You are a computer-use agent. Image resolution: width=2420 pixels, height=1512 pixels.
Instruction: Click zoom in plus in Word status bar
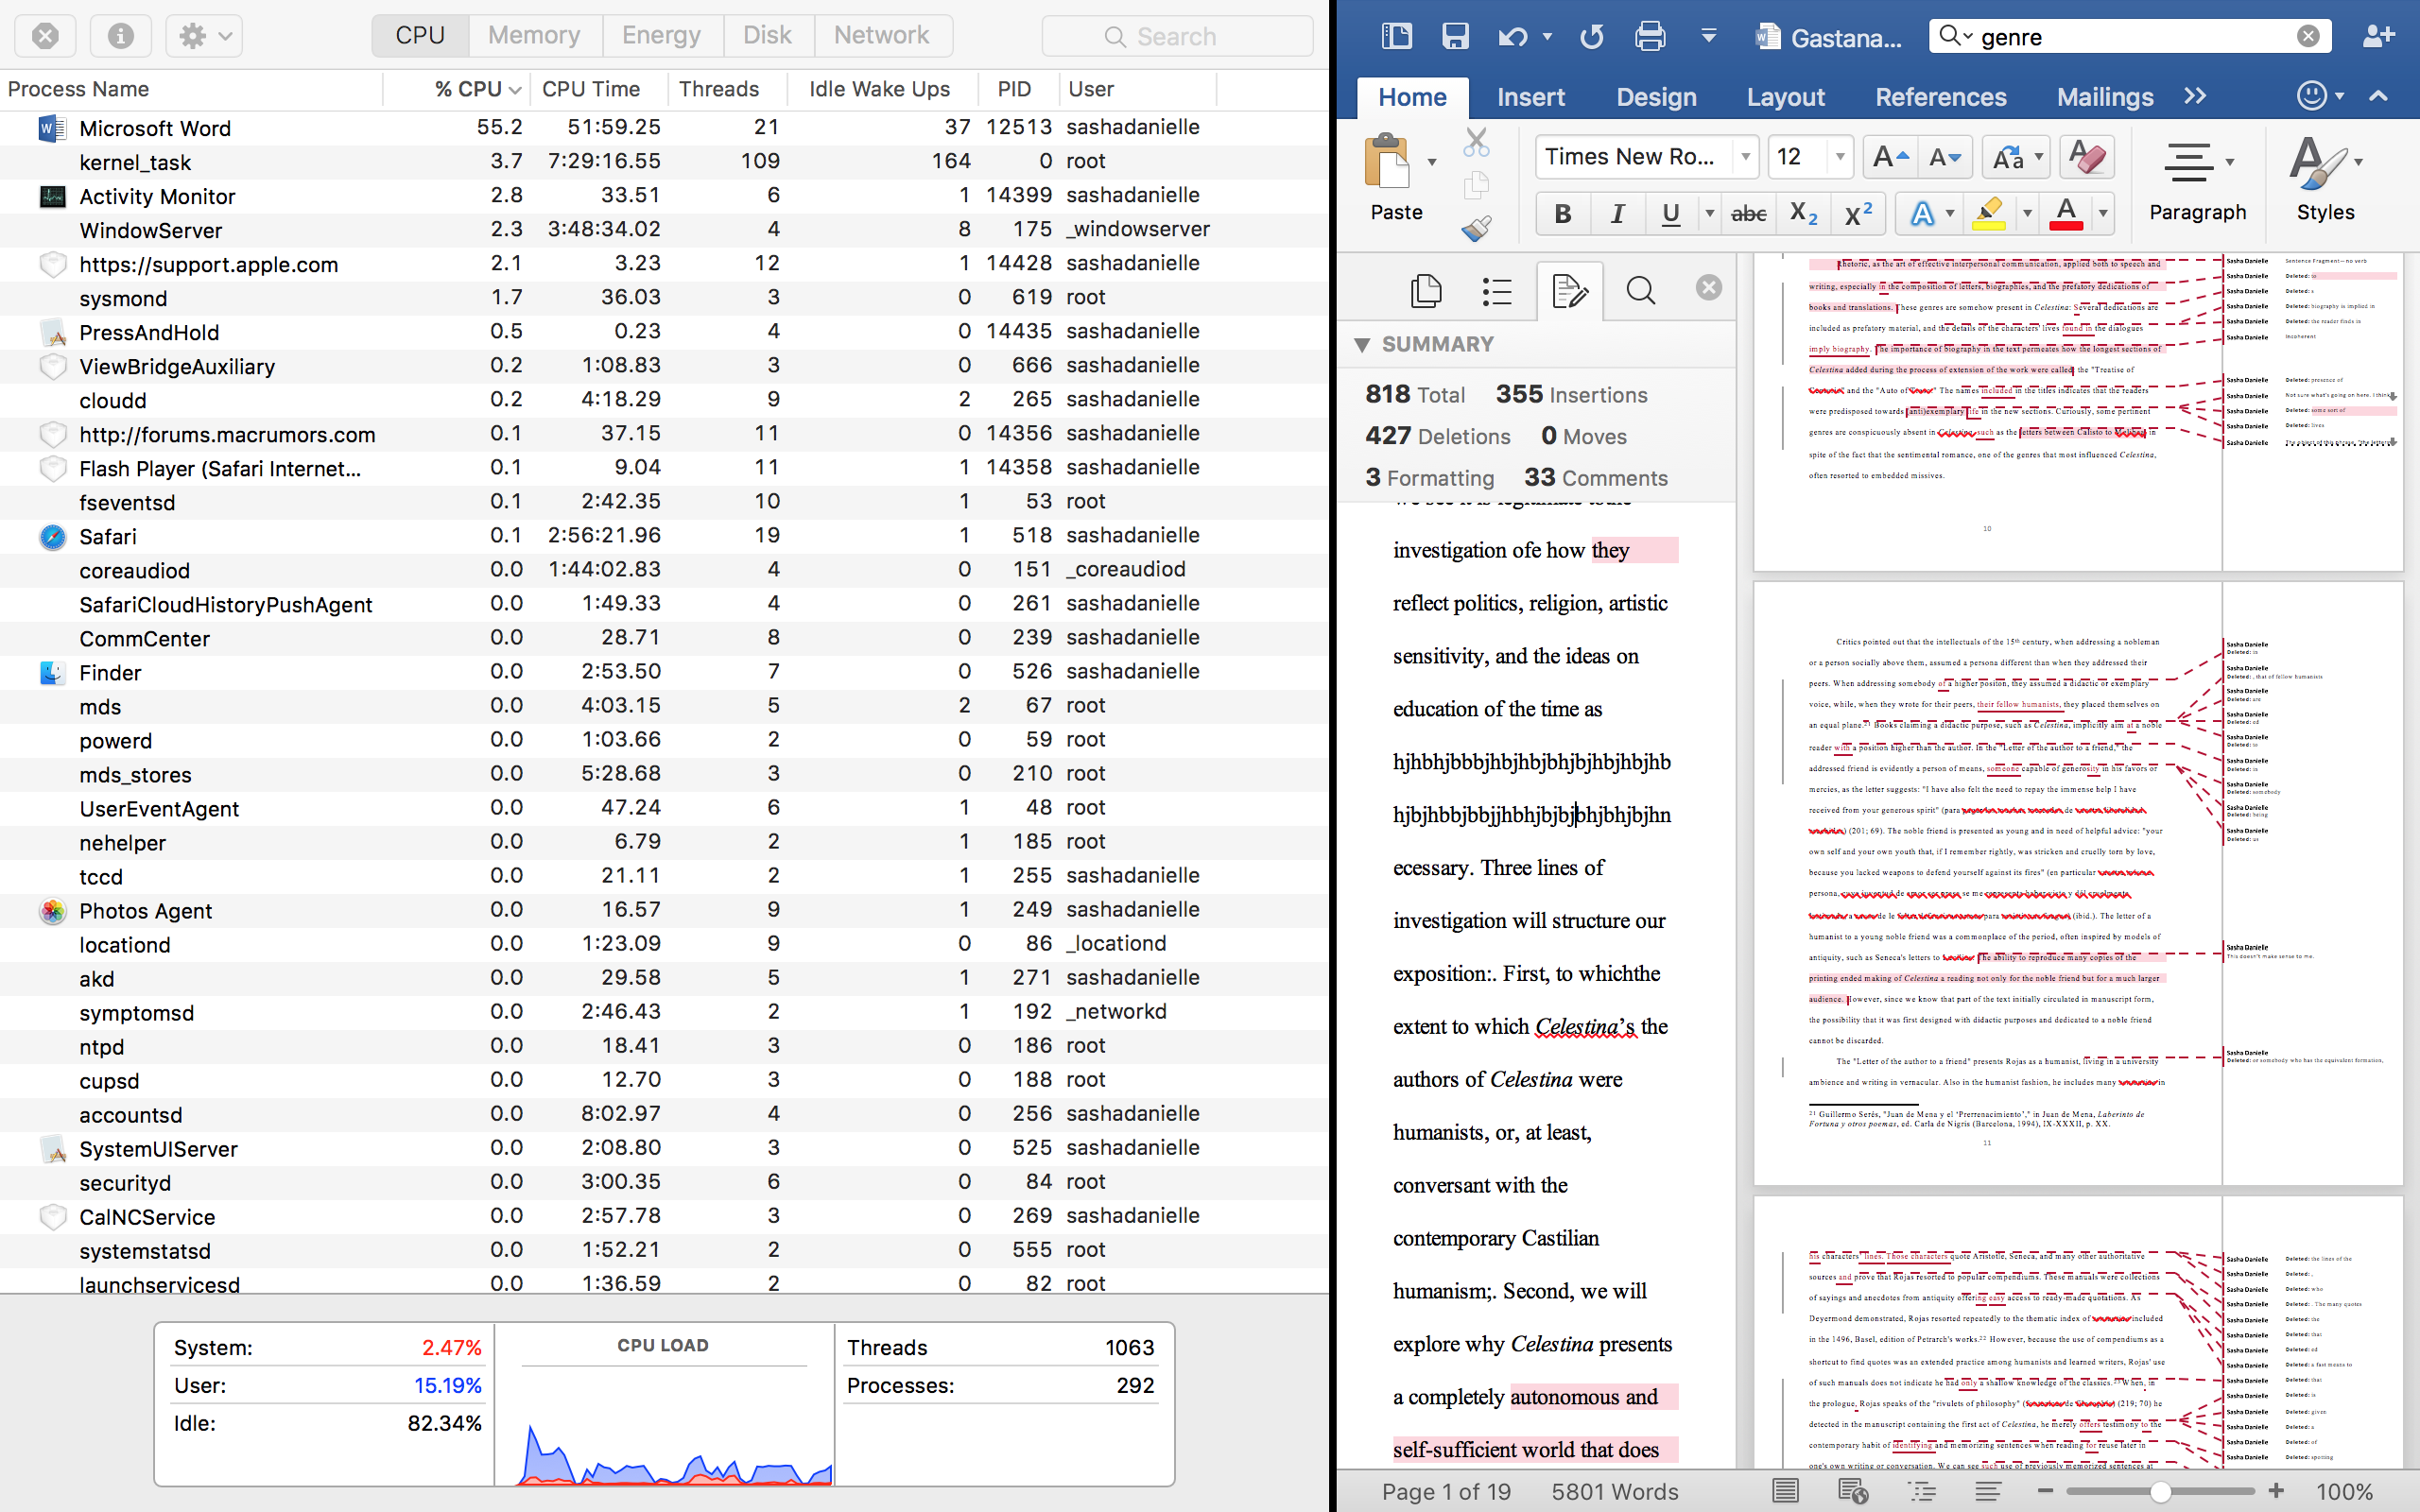tap(2277, 1491)
